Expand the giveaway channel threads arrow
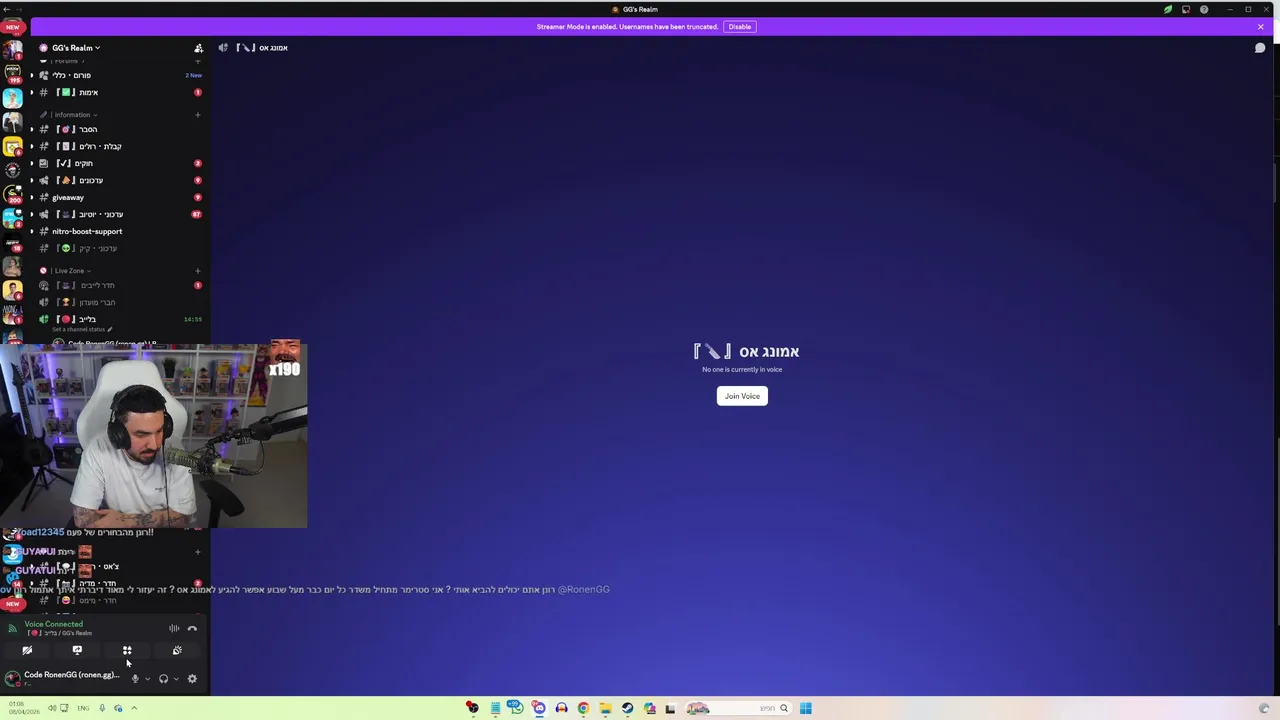This screenshot has width=1280, height=720. 31,197
